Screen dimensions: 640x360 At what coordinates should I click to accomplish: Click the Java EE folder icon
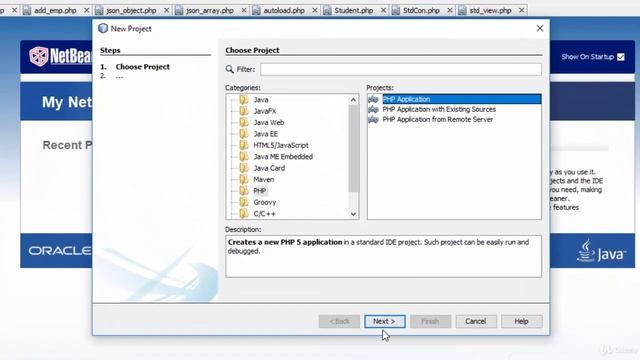point(244,134)
